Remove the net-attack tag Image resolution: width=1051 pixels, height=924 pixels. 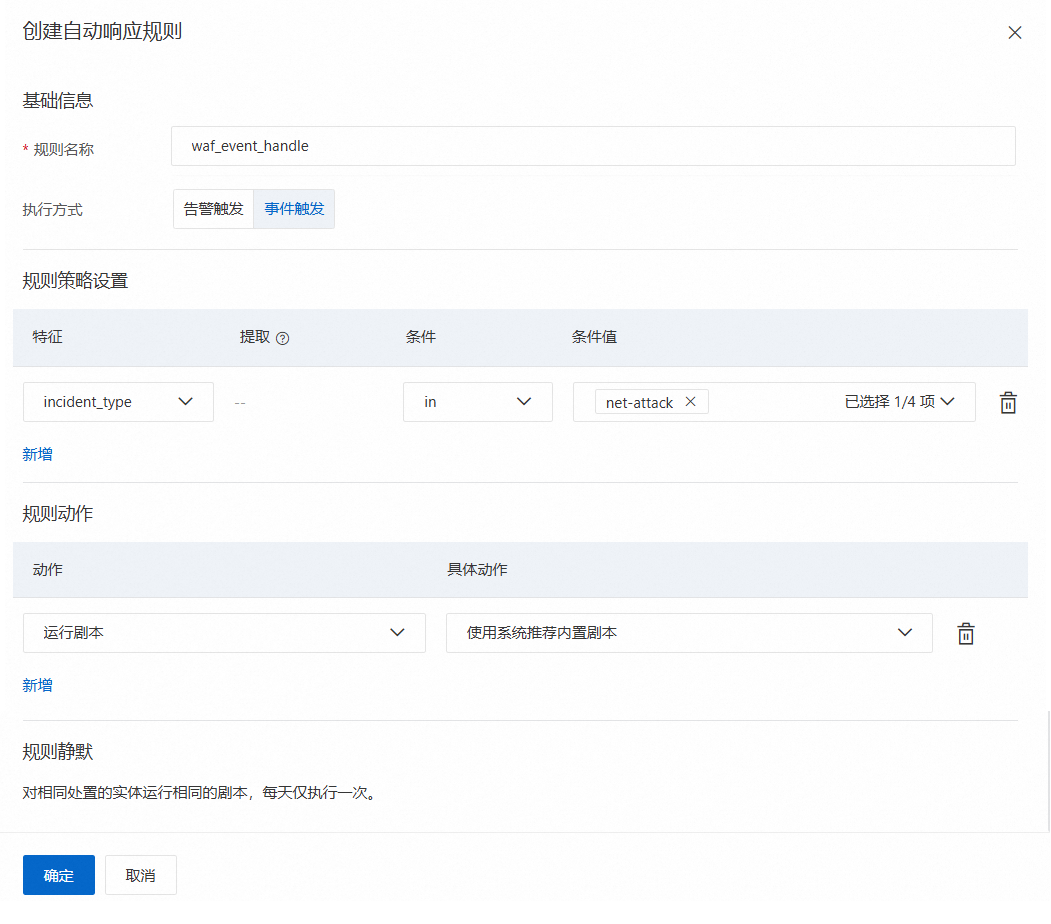pyautogui.click(x=690, y=401)
